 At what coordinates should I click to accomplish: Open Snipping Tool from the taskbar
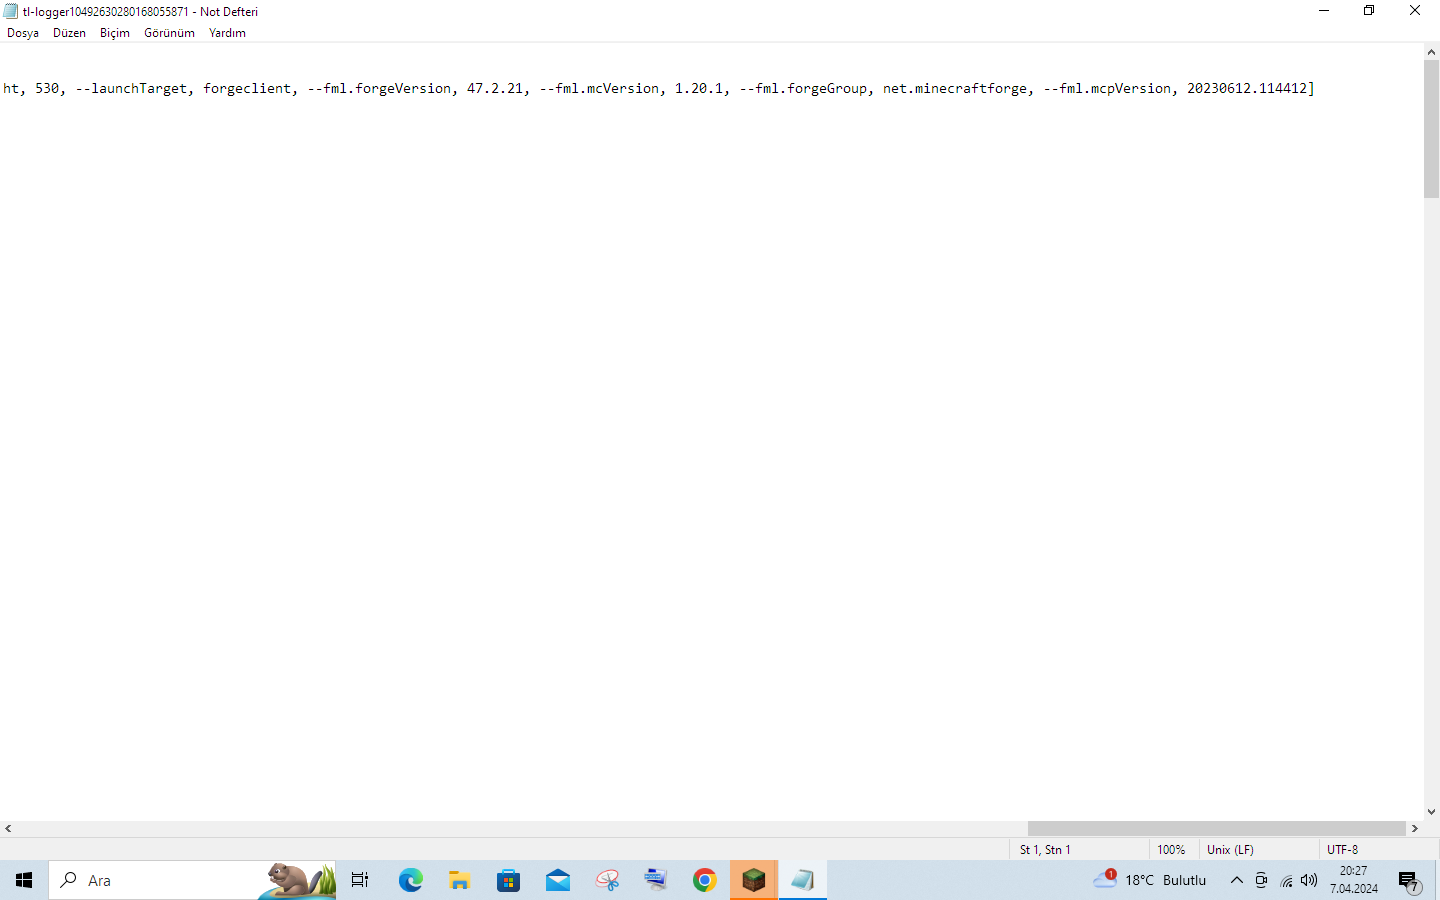tap(607, 880)
